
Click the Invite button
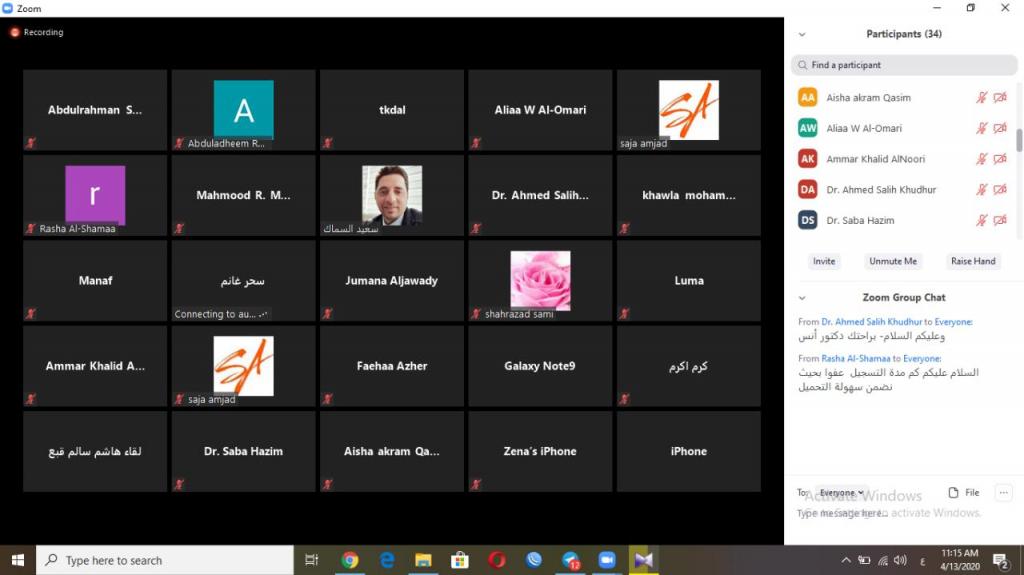click(x=824, y=261)
